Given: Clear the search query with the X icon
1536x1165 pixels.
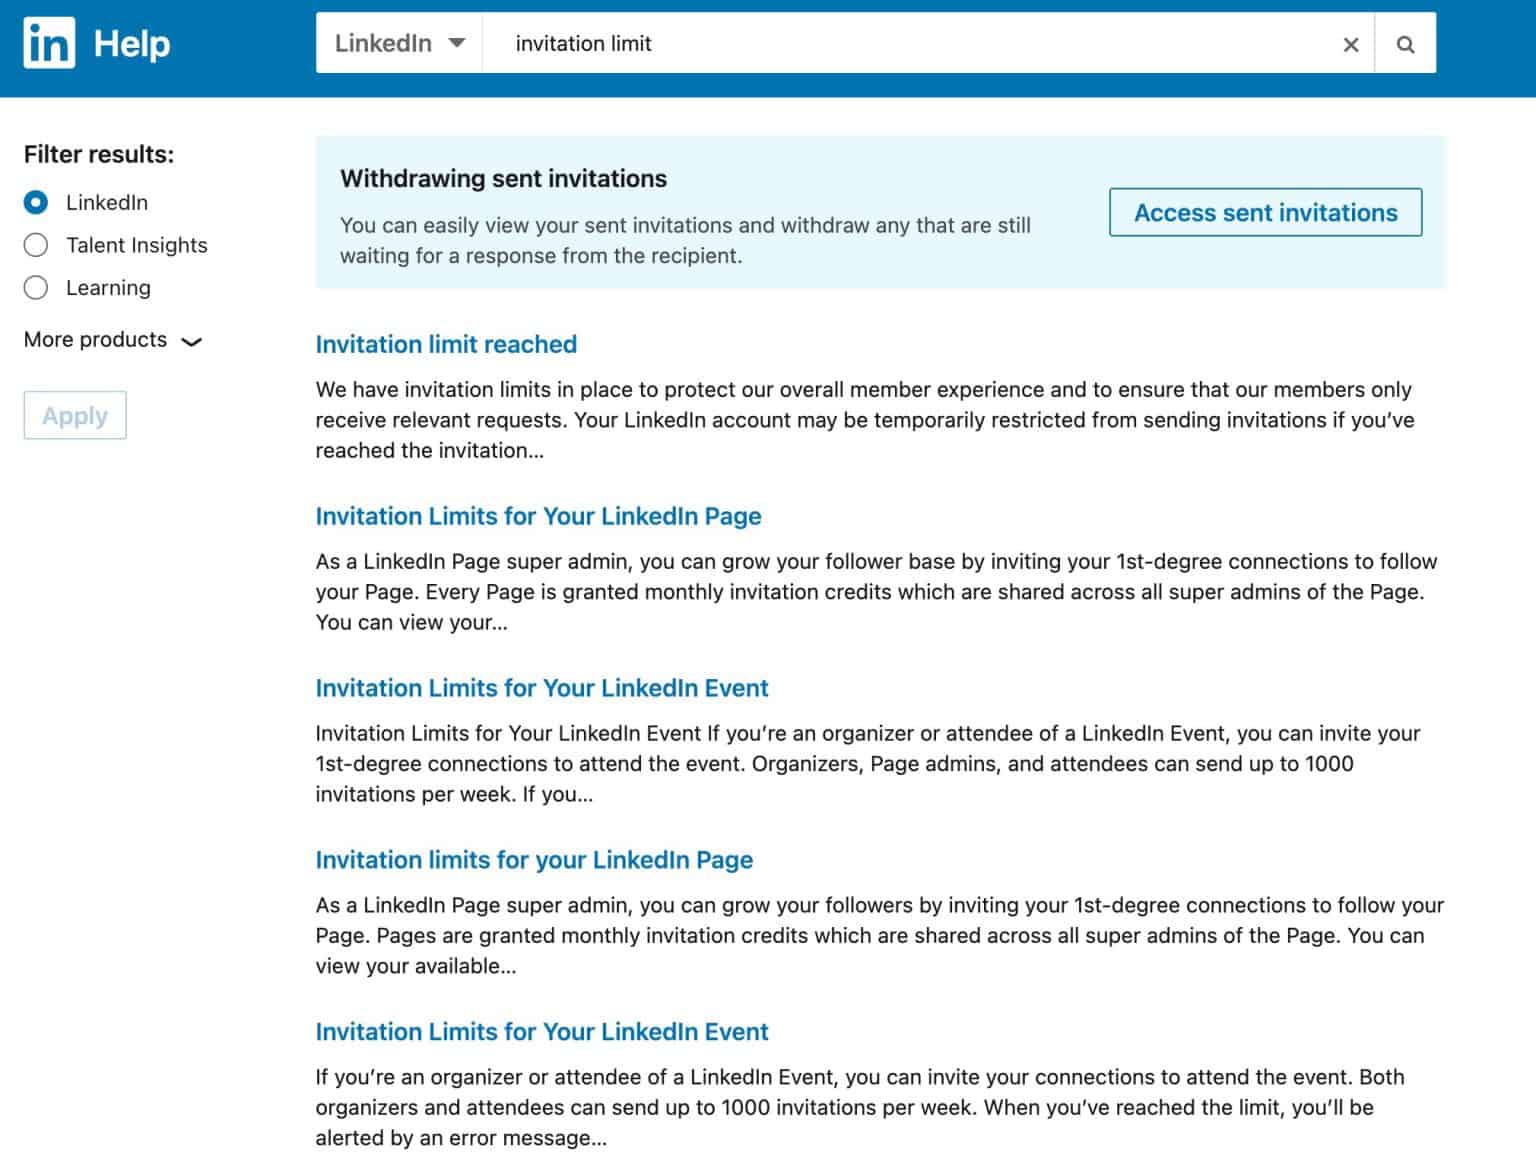Looking at the screenshot, I should (1351, 43).
